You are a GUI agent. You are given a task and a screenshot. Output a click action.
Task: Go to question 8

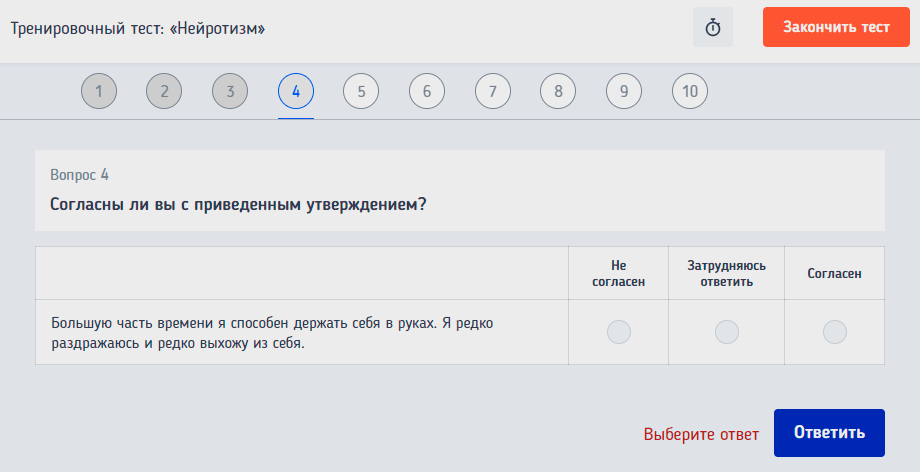(558, 92)
